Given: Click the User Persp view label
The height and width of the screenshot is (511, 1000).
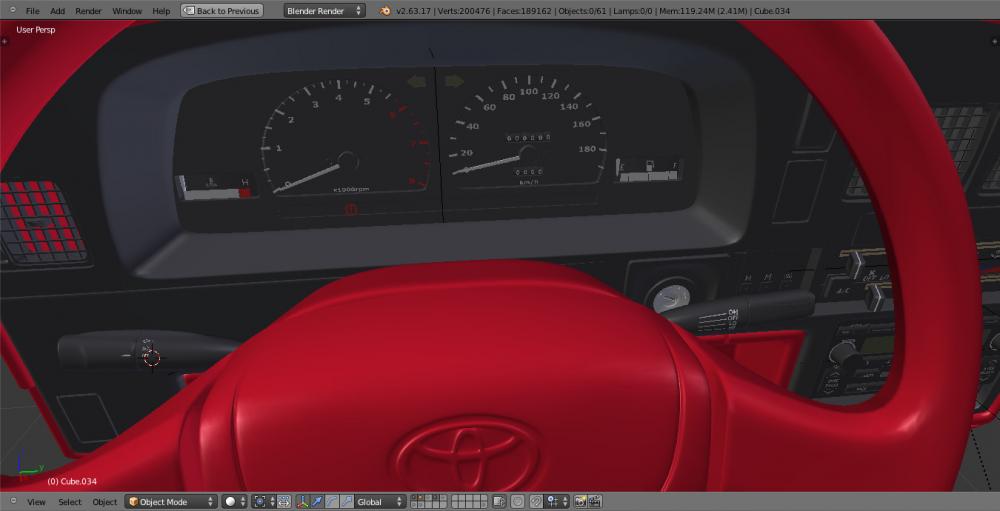Looking at the screenshot, I should (x=36, y=29).
